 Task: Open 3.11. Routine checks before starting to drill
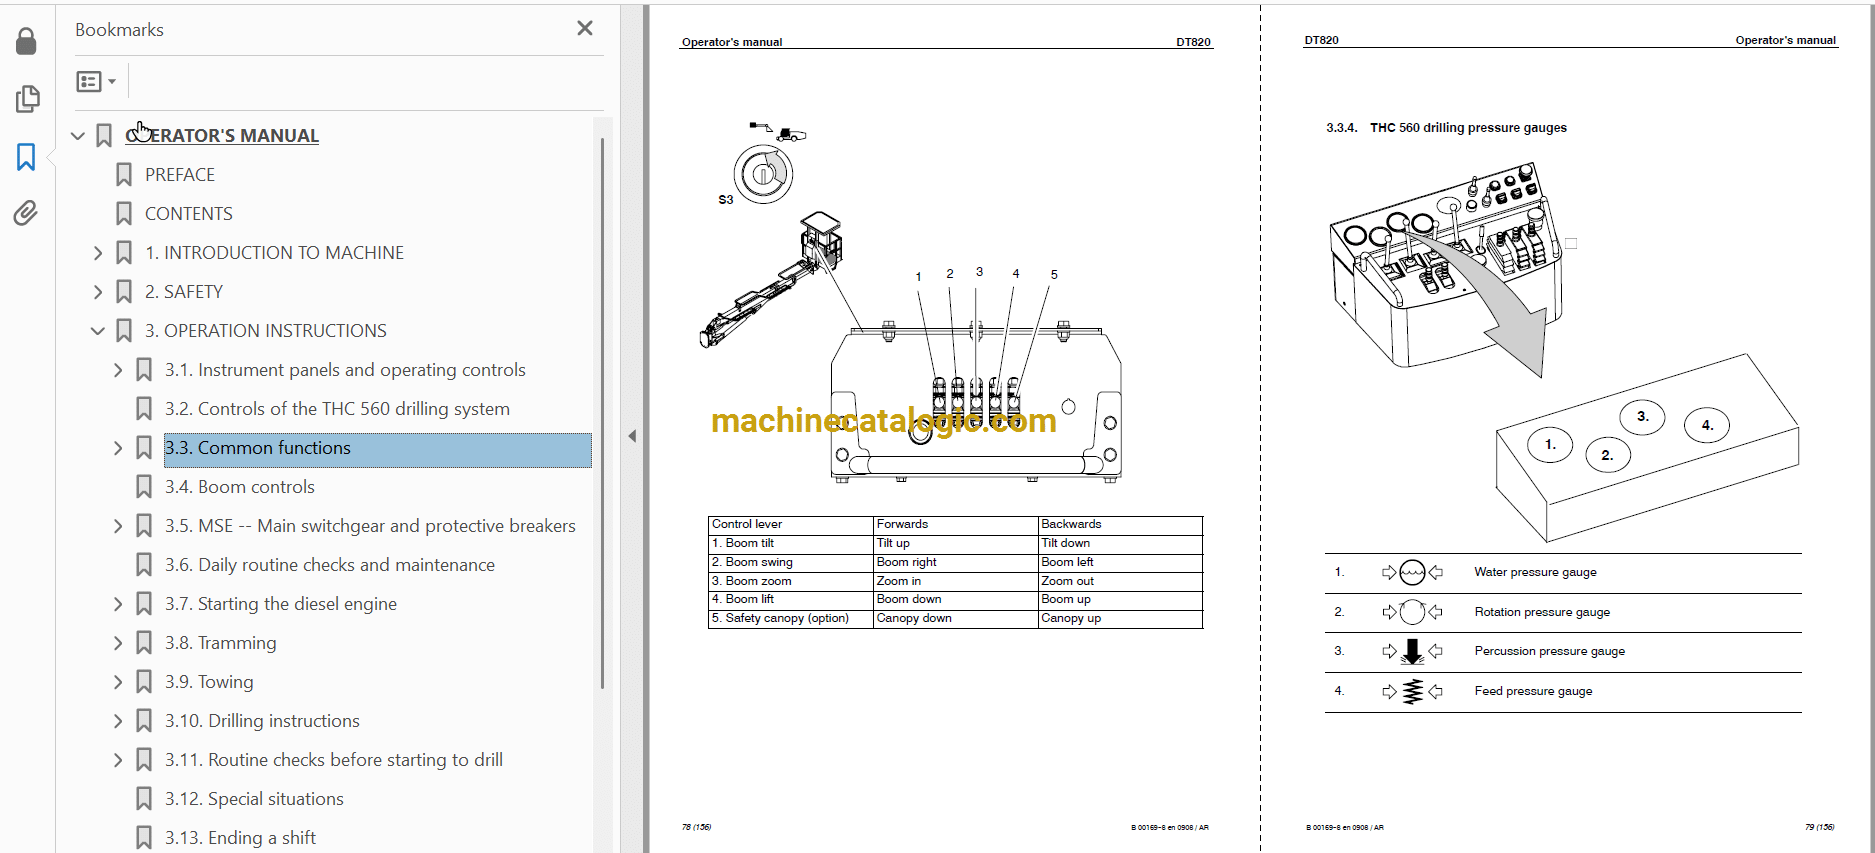point(334,760)
